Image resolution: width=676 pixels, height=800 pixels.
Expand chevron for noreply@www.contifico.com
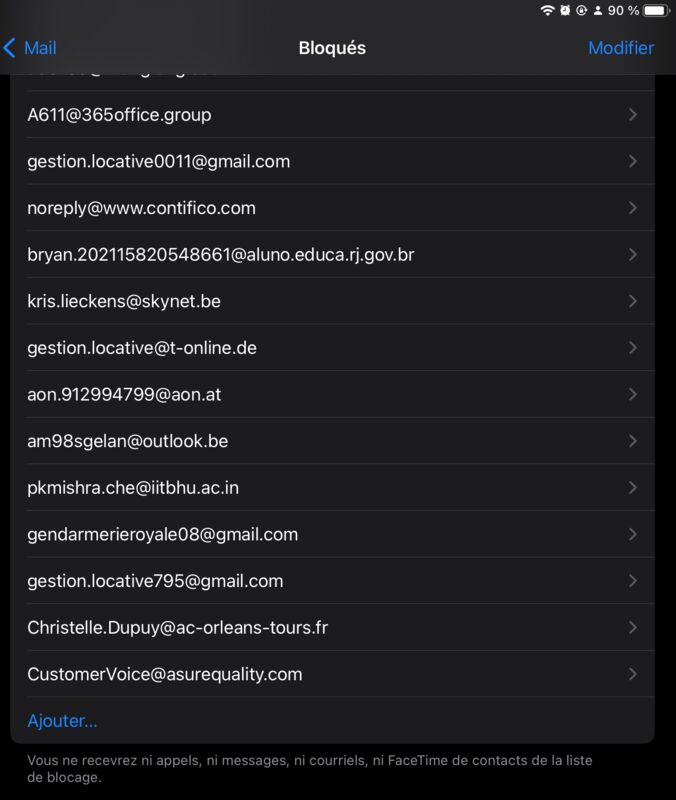click(x=633, y=208)
